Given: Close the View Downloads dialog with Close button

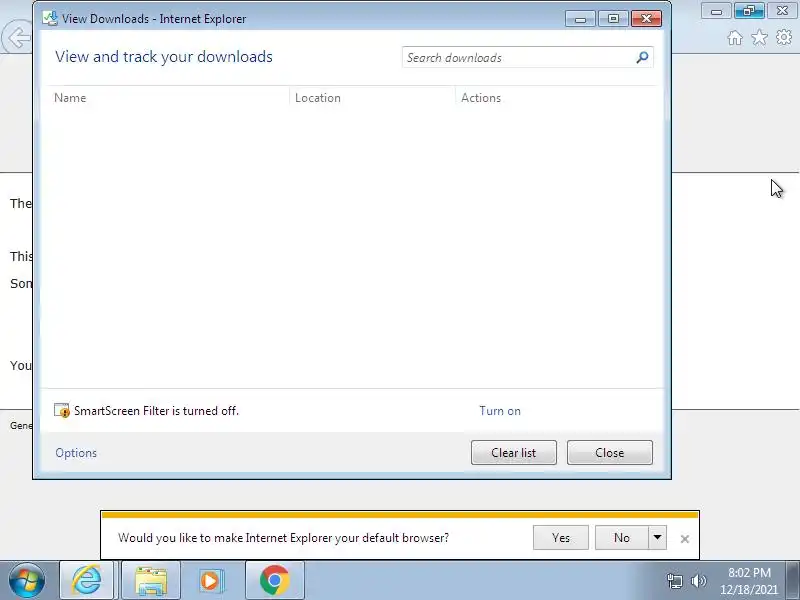Looking at the screenshot, I should (x=610, y=453).
